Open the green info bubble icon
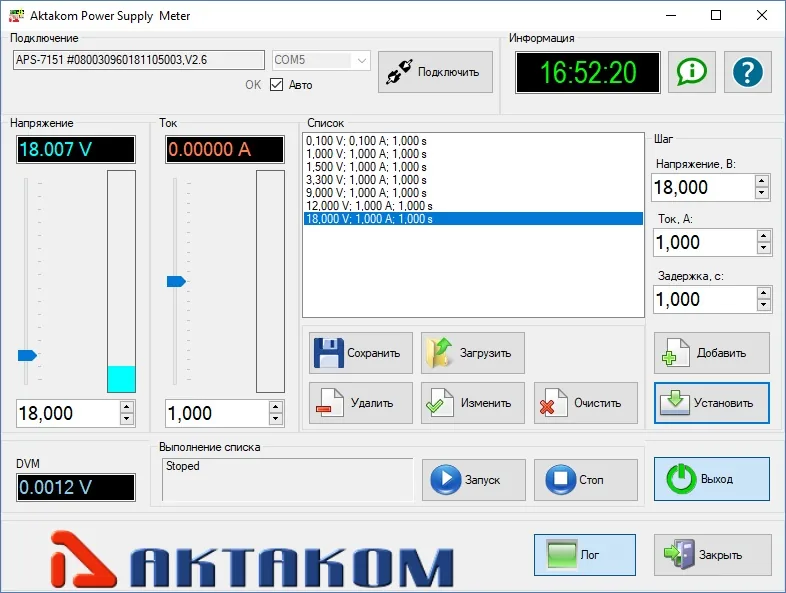The height and width of the screenshot is (593, 786). 692,72
